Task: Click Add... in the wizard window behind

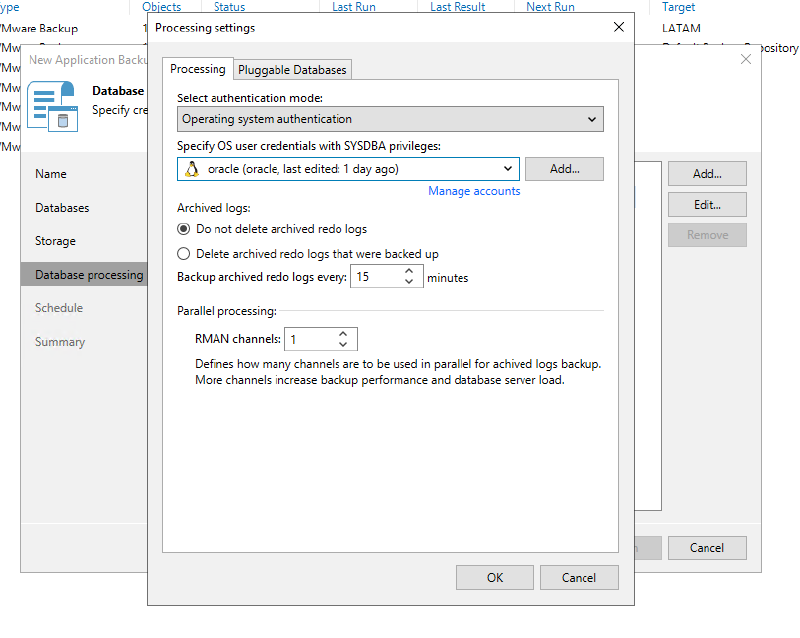Action: [x=707, y=174]
